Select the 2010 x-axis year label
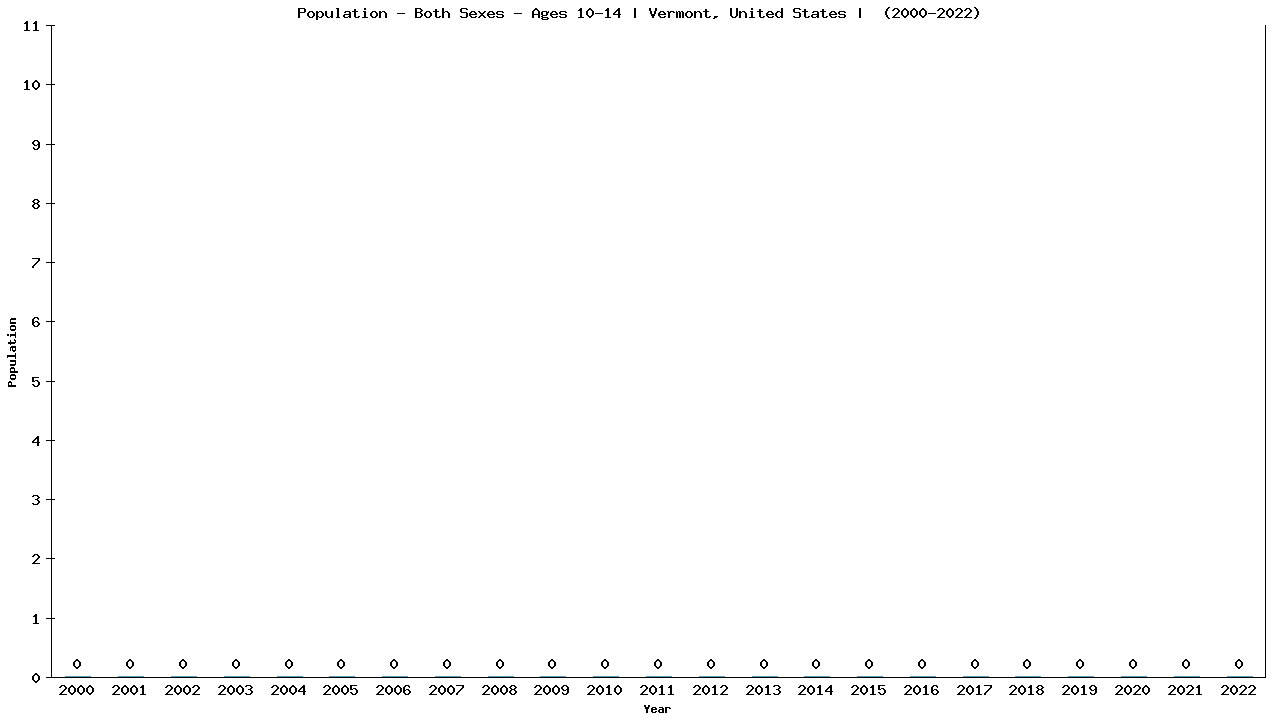 [x=605, y=690]
